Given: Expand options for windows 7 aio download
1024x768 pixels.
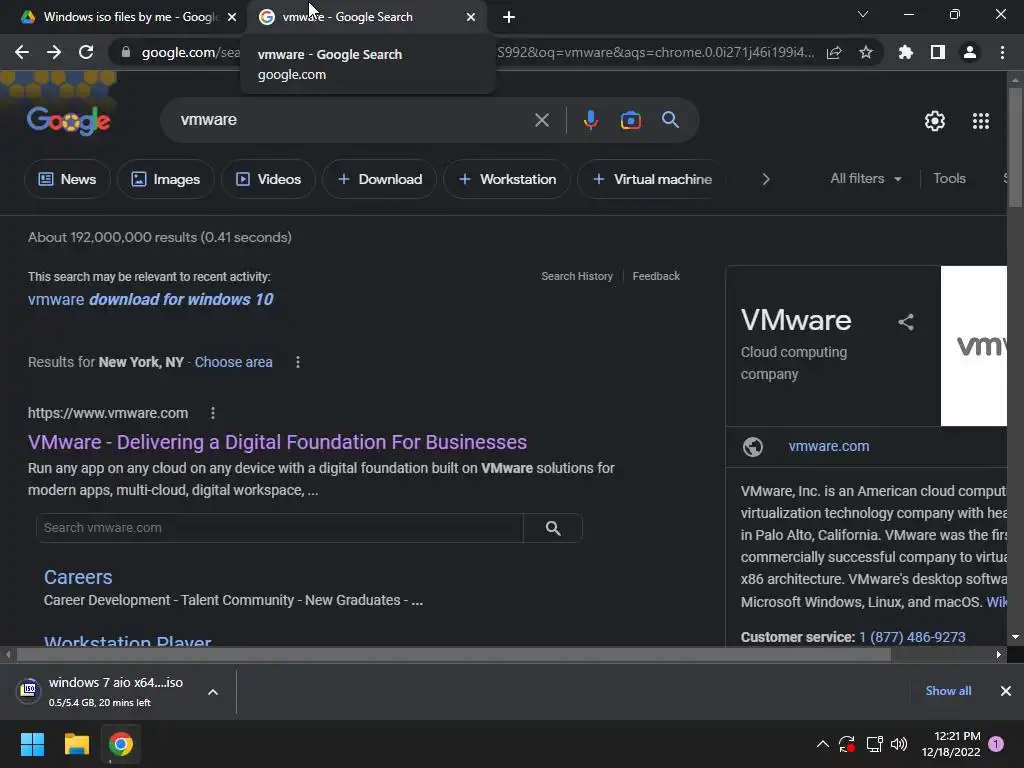Looking at the screenshot, I should pyautogui.click(x=213, y=692).
